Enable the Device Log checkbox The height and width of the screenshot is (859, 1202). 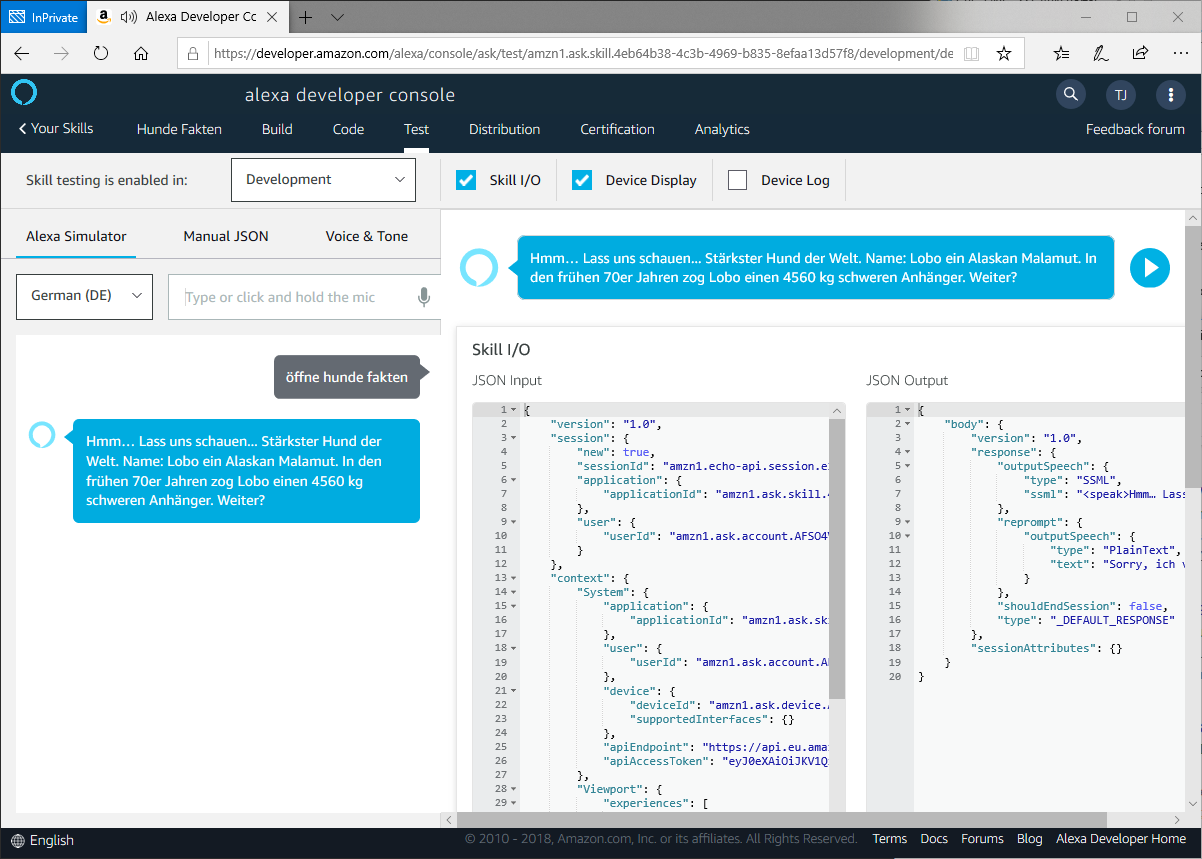738,180
